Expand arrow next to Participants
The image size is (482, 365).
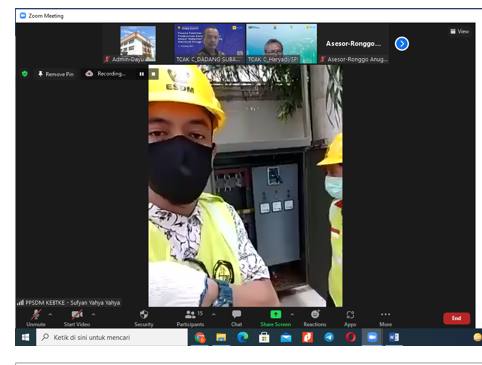(x=213, y=314)
